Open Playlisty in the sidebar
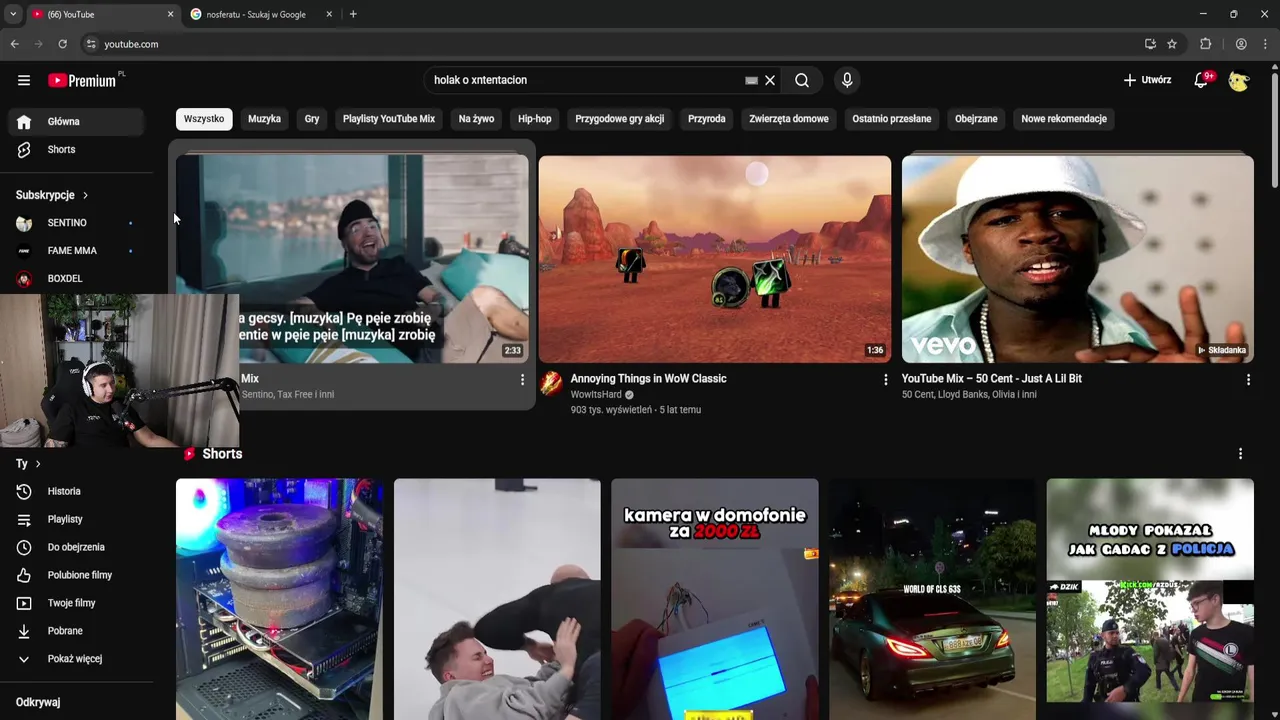Viewport: 1280px width, 720px height. (x=78, y=519)
